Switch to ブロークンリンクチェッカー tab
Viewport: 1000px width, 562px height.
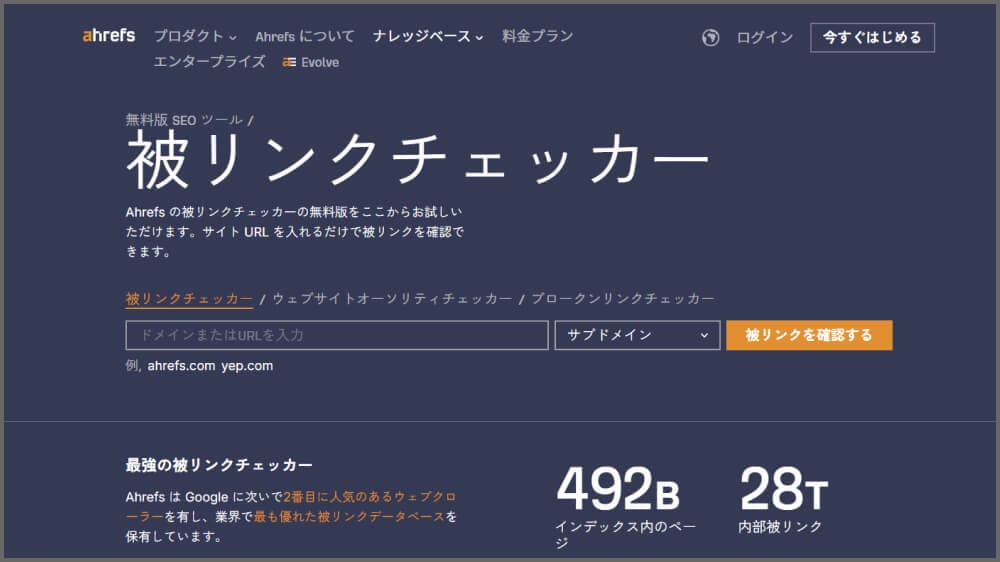[623, 299]
